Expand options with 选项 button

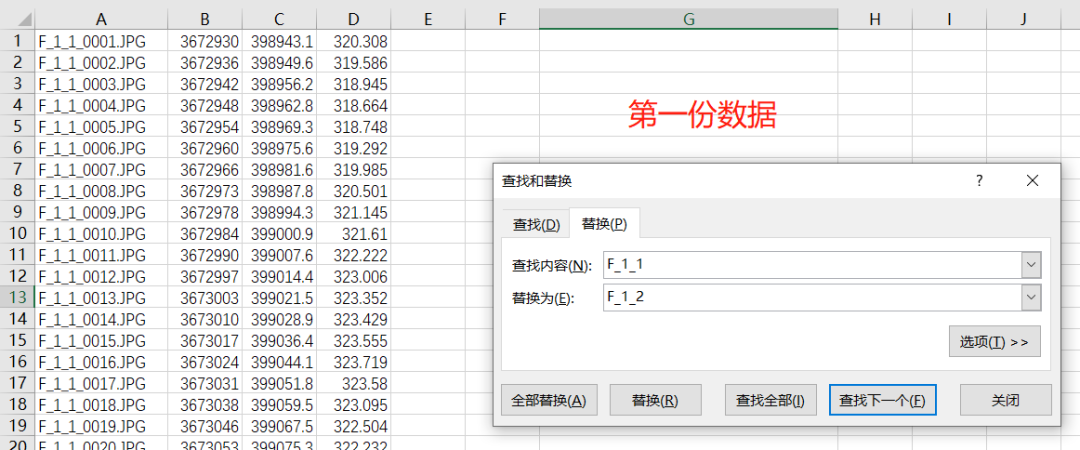[x=994, y=342]
